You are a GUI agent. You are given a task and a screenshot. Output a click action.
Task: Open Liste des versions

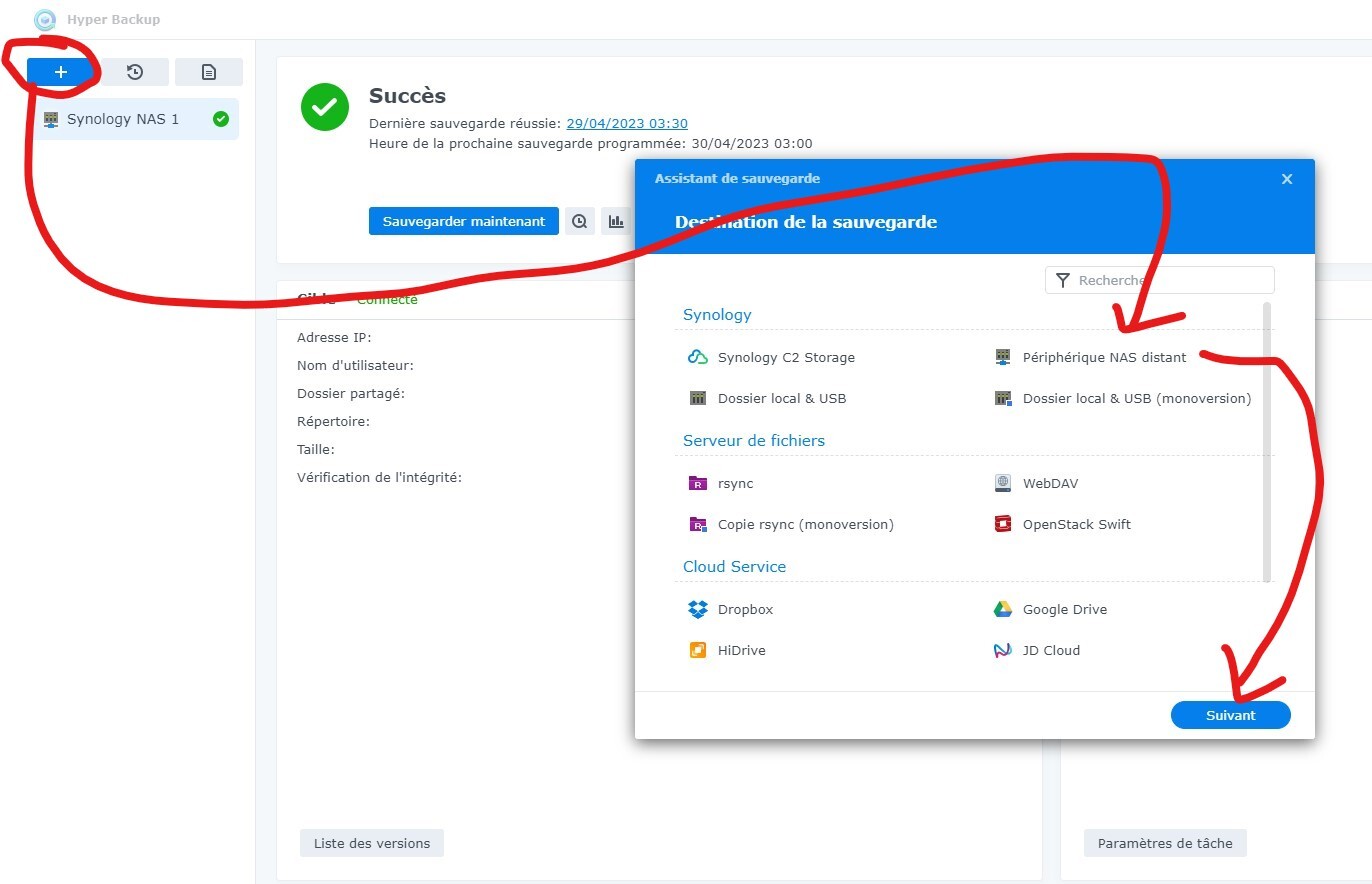[372, 843]
